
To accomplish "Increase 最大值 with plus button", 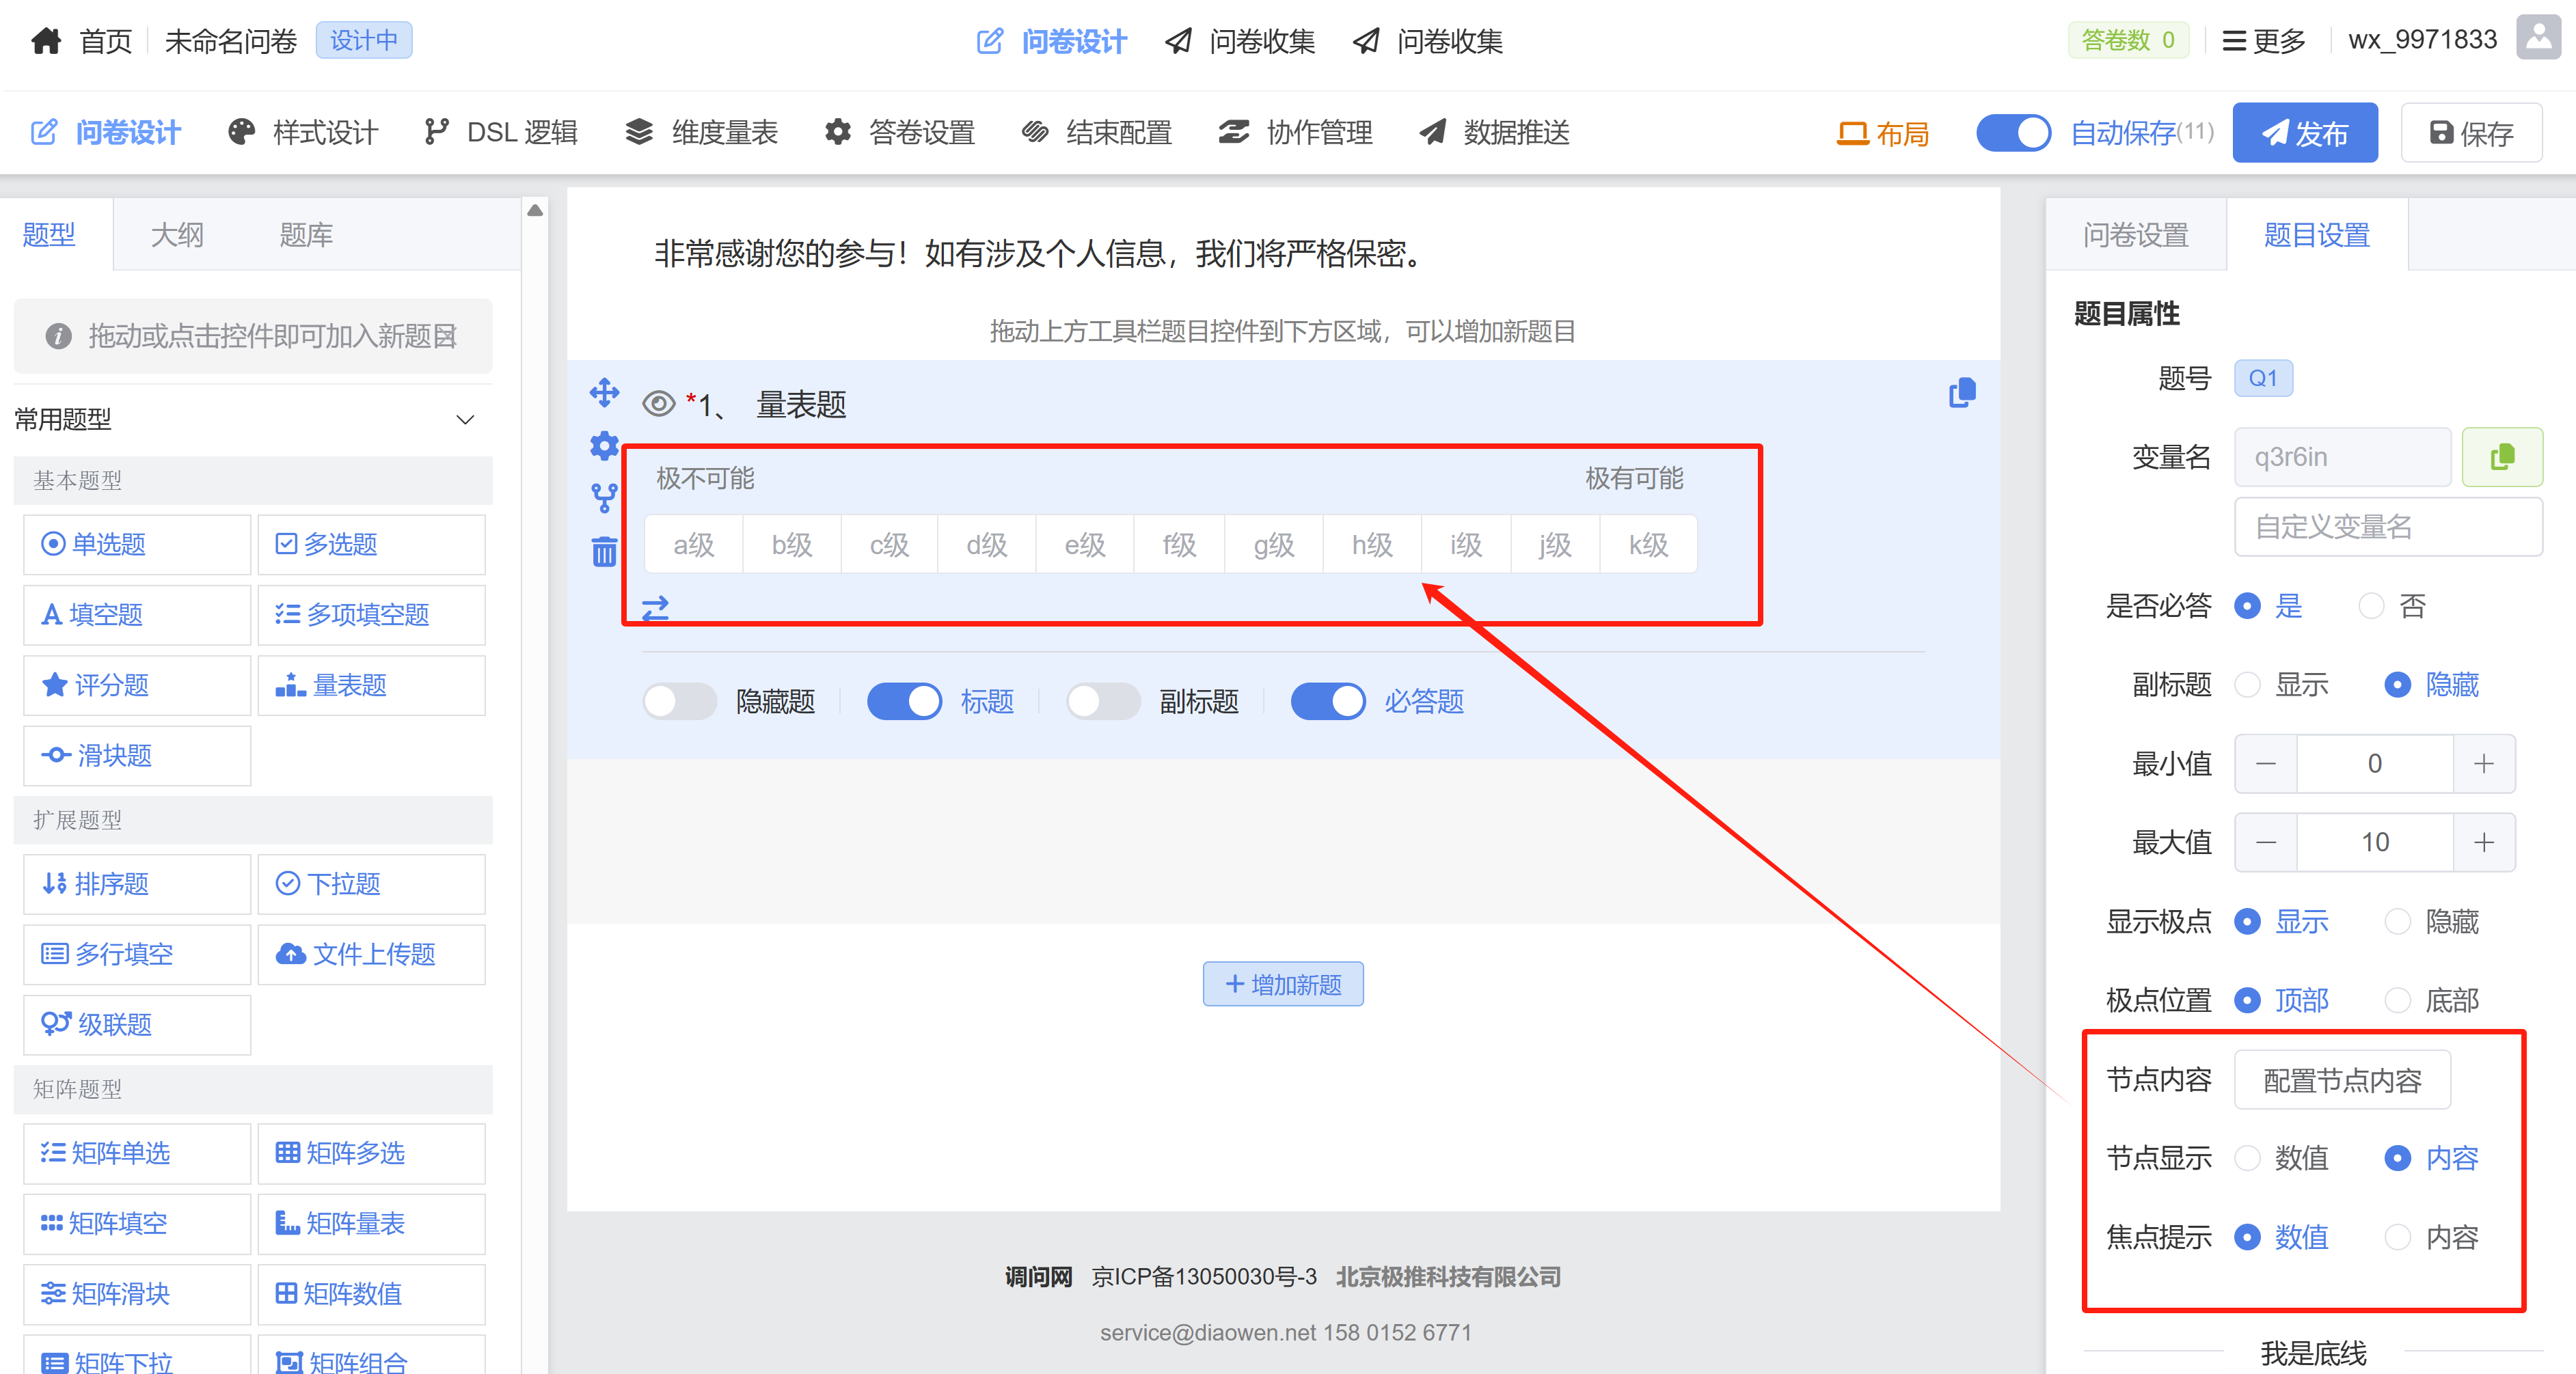I will coord(2483,842).
